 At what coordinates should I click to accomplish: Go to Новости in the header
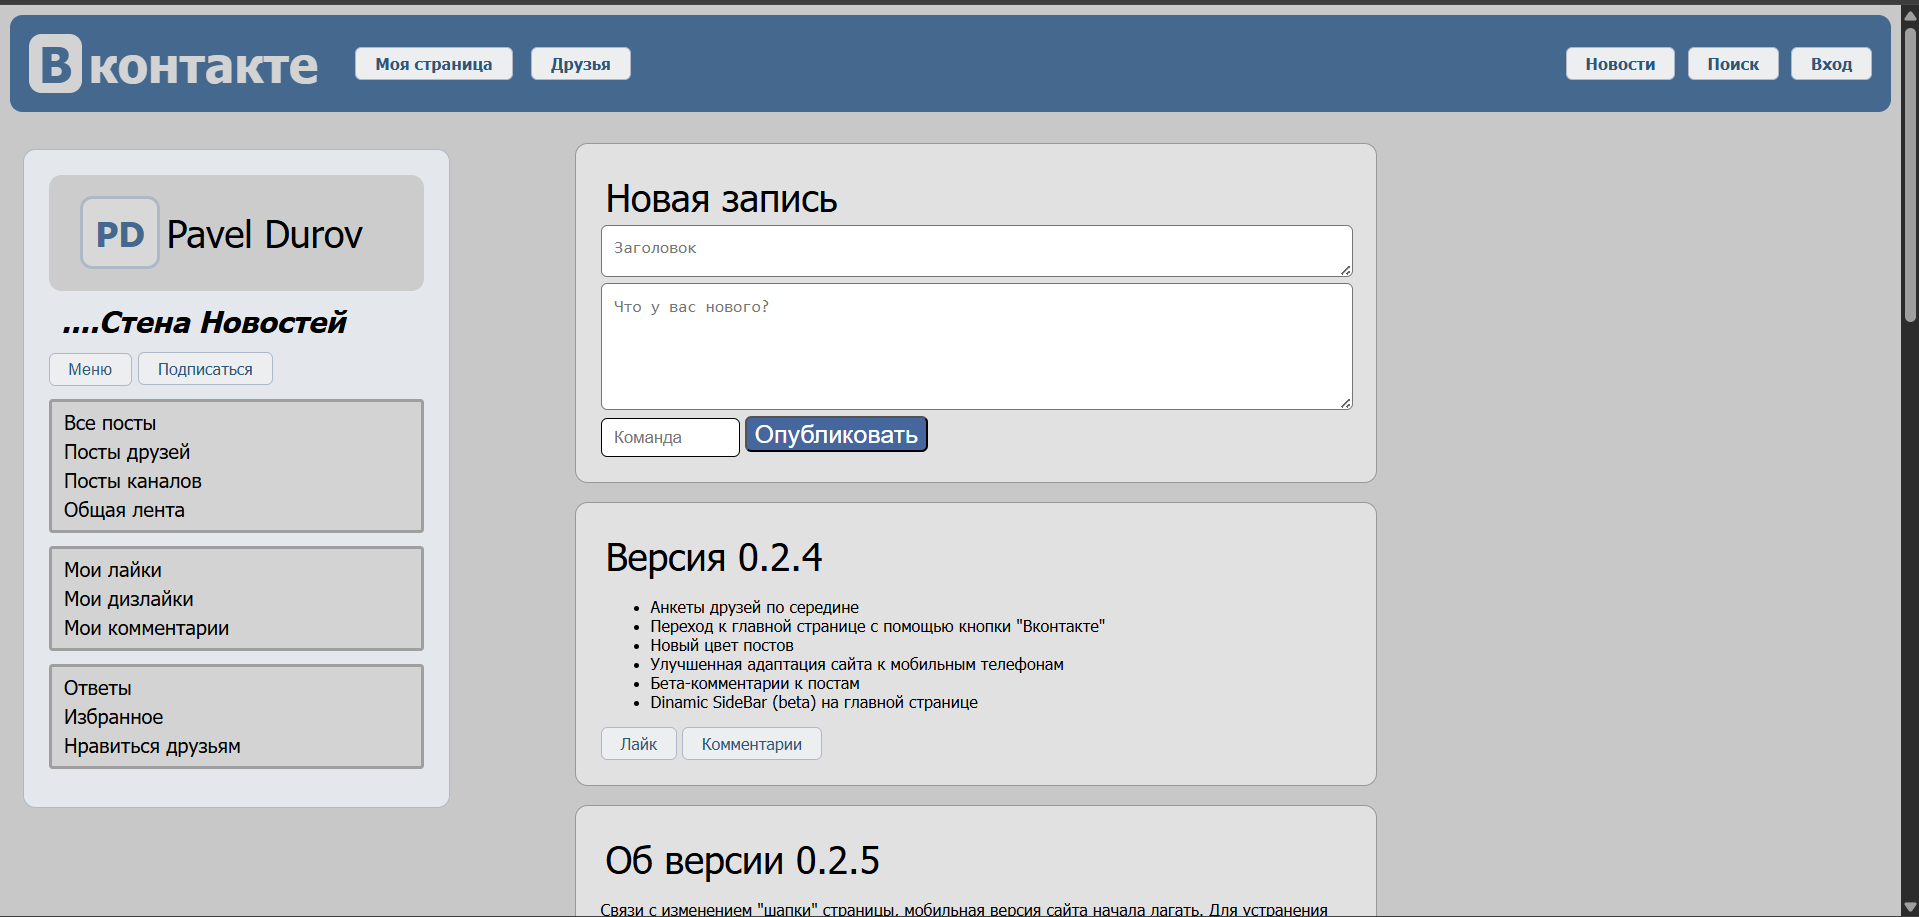pyautogui.click(x=1620, y=64)
